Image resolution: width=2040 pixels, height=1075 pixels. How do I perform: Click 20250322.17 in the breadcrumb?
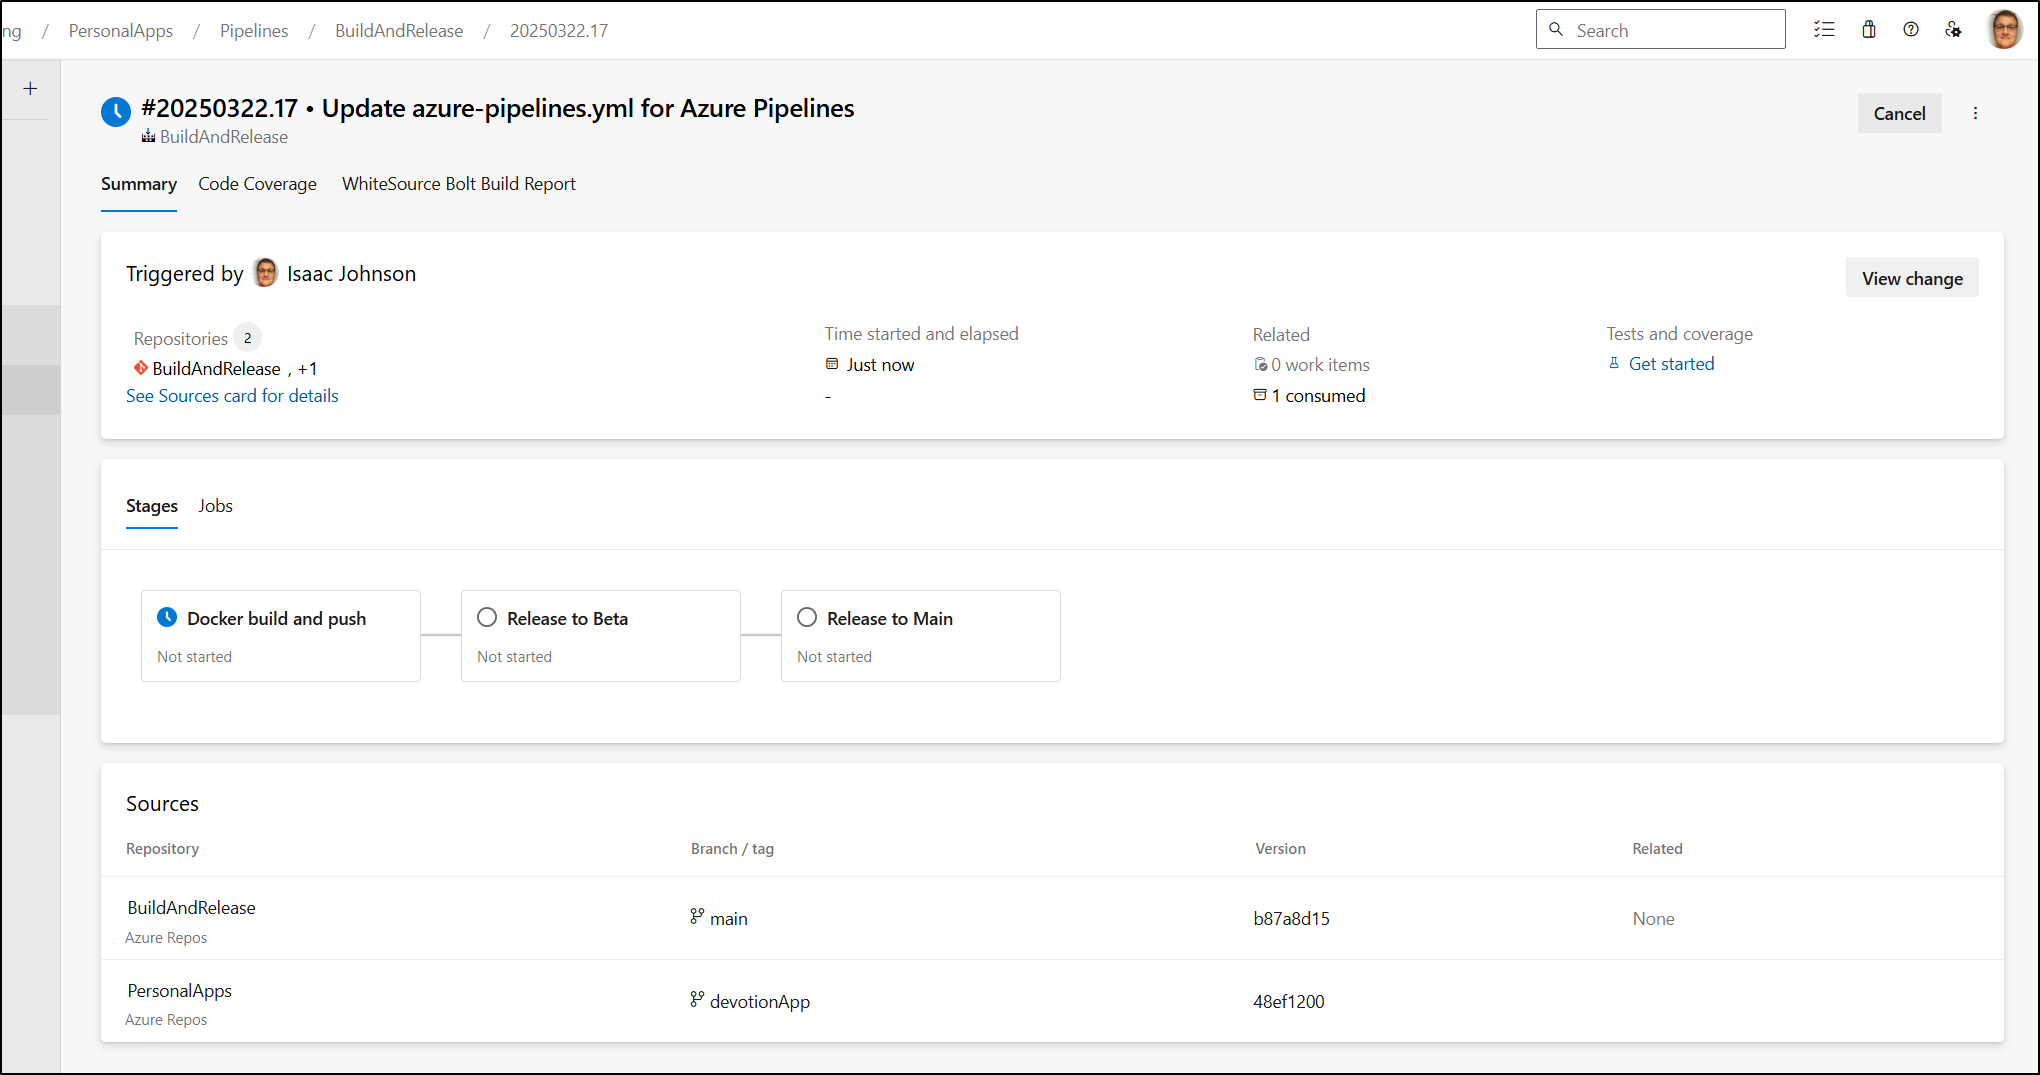click(559, 31)
